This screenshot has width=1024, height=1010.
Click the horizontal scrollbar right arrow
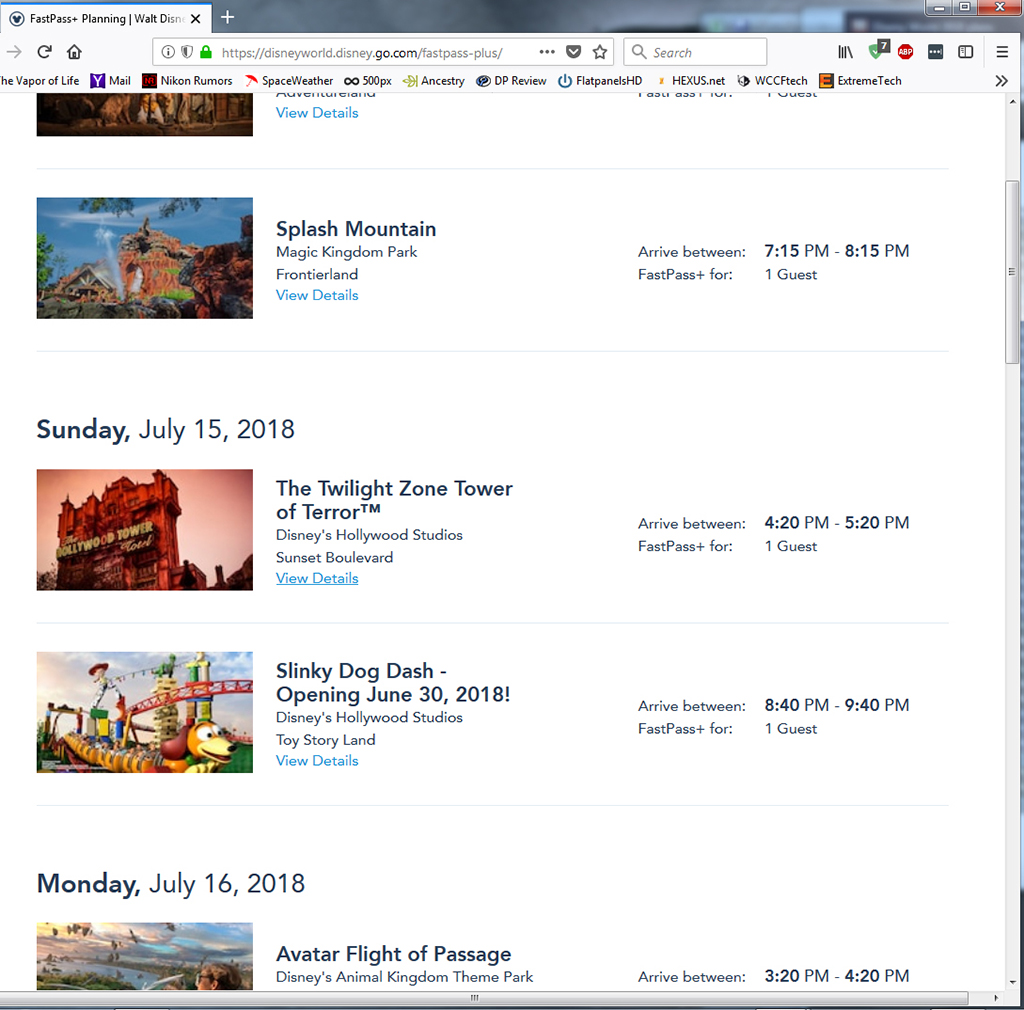[x=995, y=998]
